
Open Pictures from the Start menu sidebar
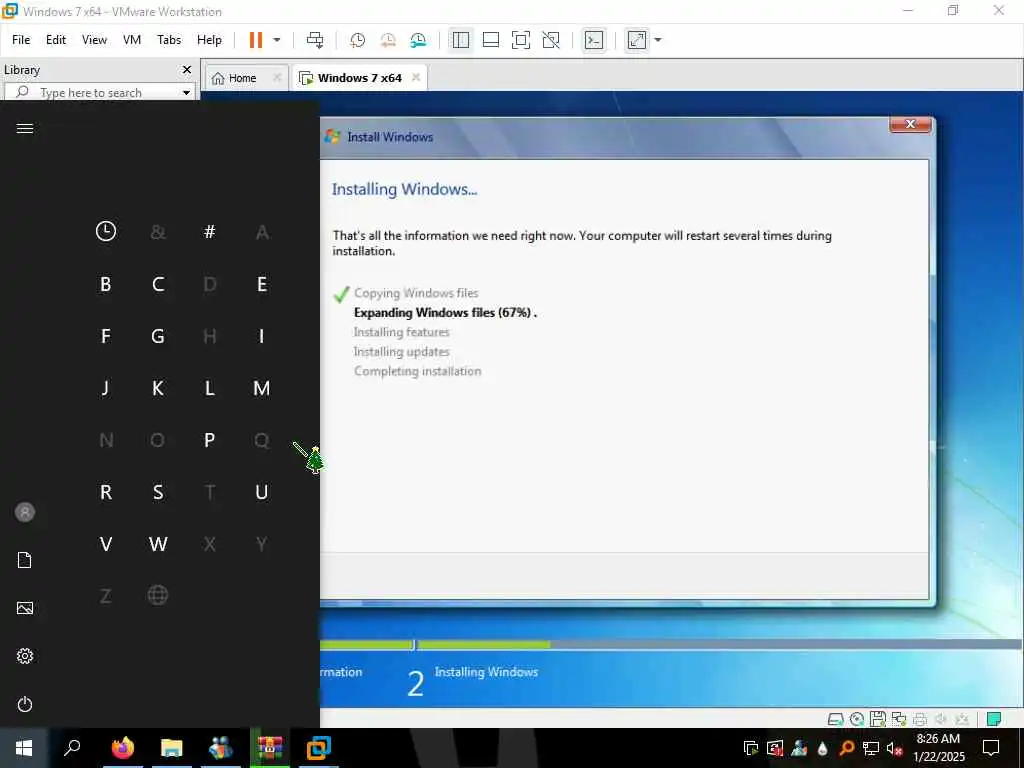[x=25, y=608]
